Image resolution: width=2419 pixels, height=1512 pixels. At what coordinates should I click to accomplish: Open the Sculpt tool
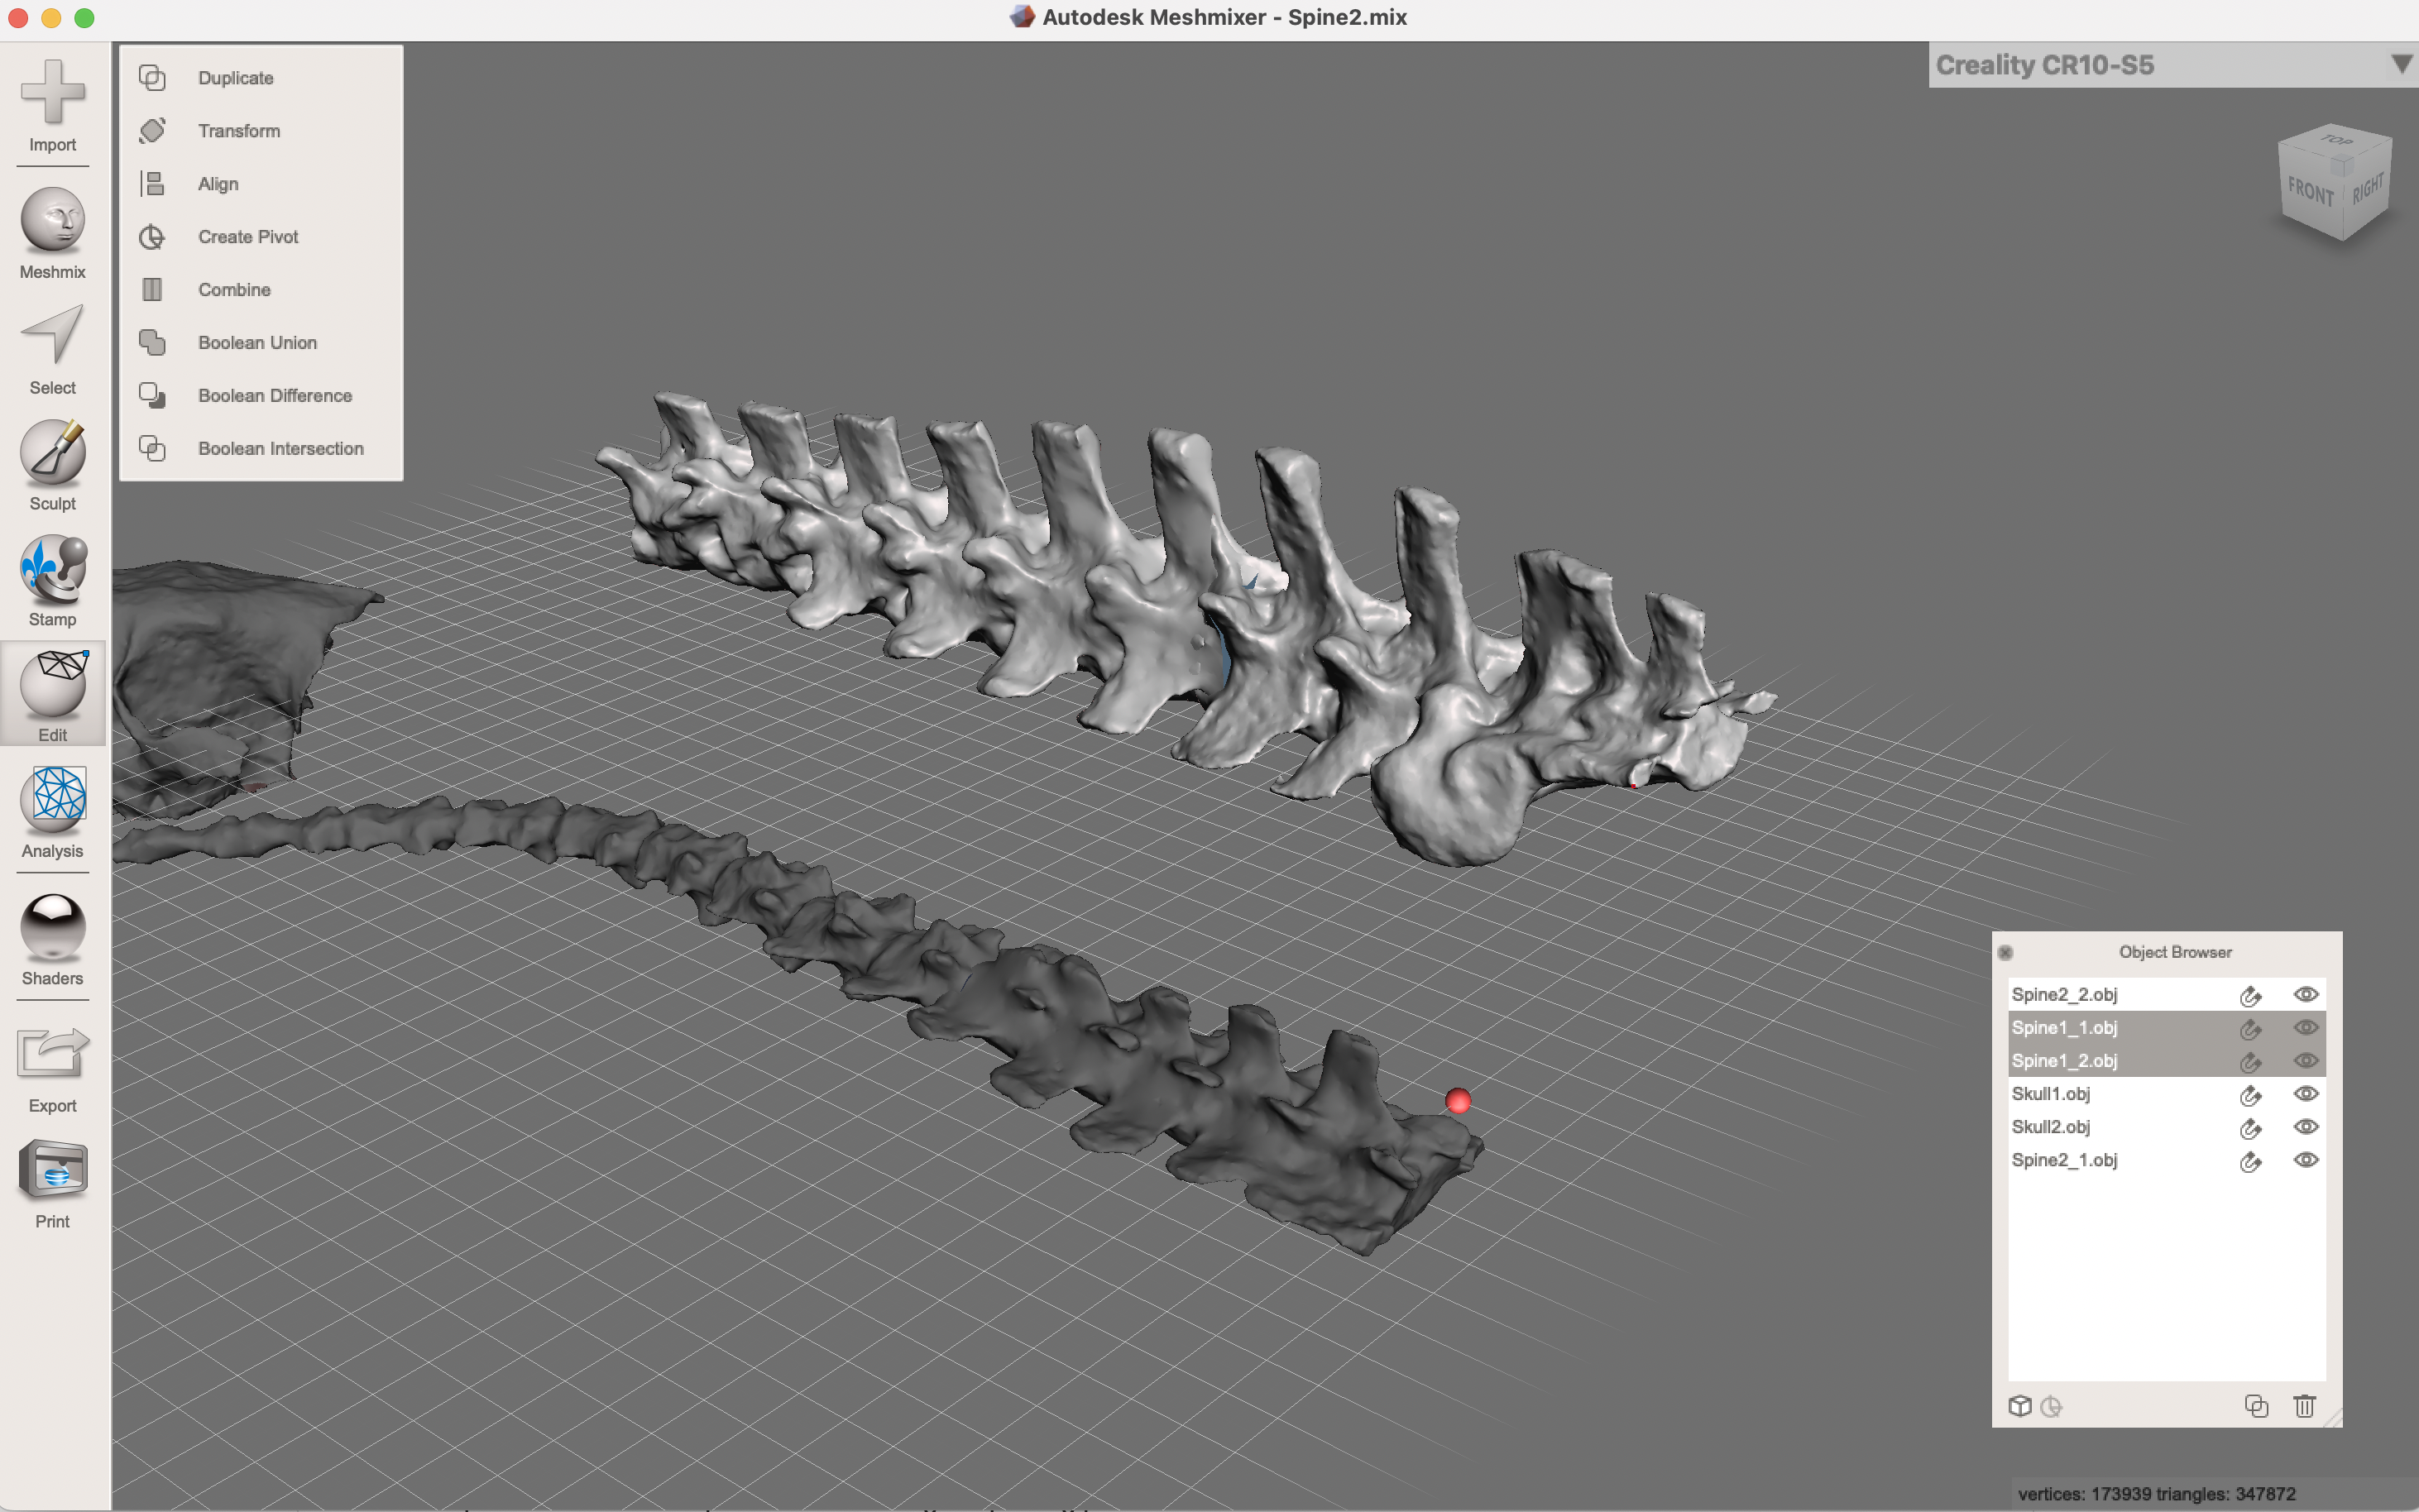click(x=52, y=465)
